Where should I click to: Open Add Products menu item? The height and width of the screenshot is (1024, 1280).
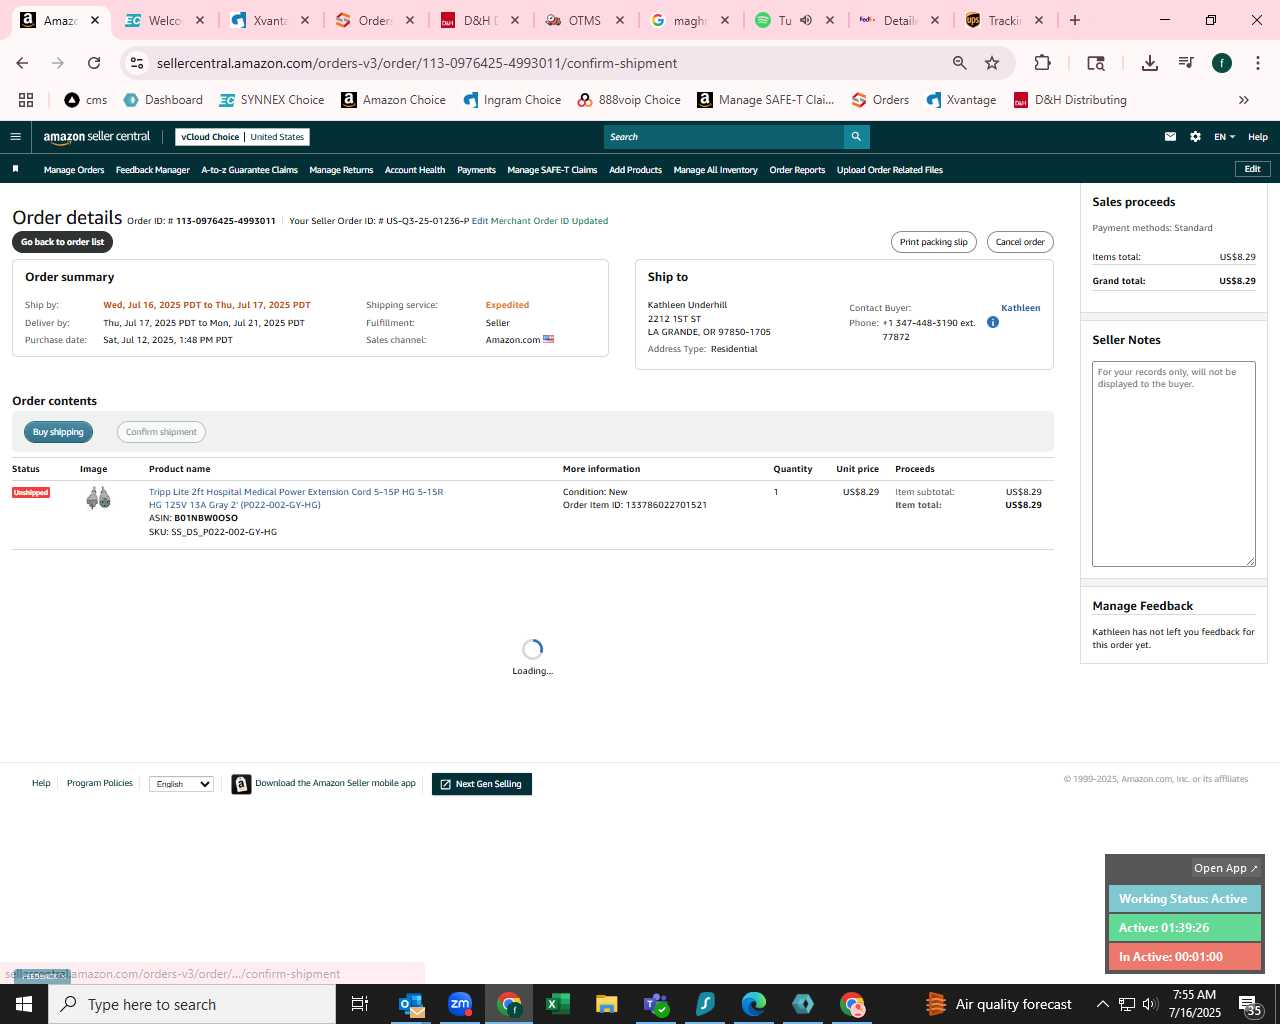(x=635, y=170)
